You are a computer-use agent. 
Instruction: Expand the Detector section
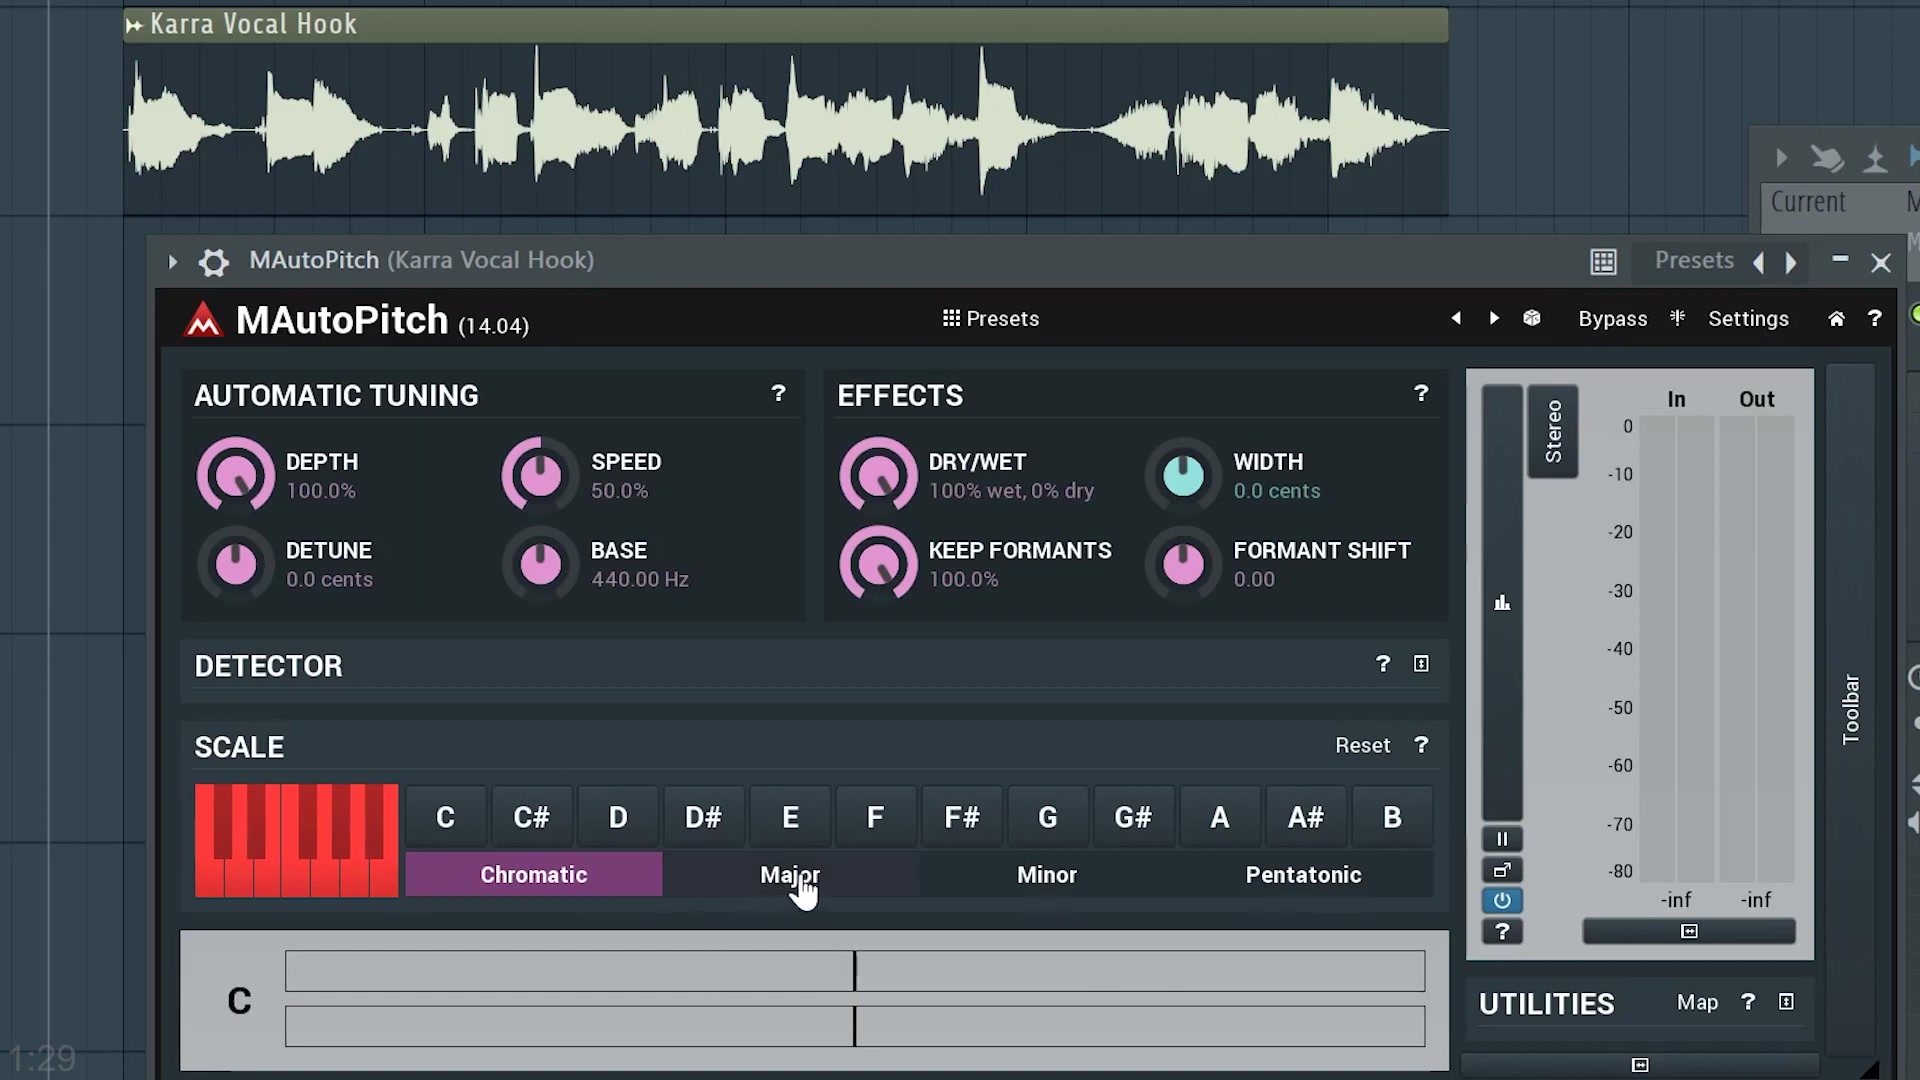click(1421, 664)
